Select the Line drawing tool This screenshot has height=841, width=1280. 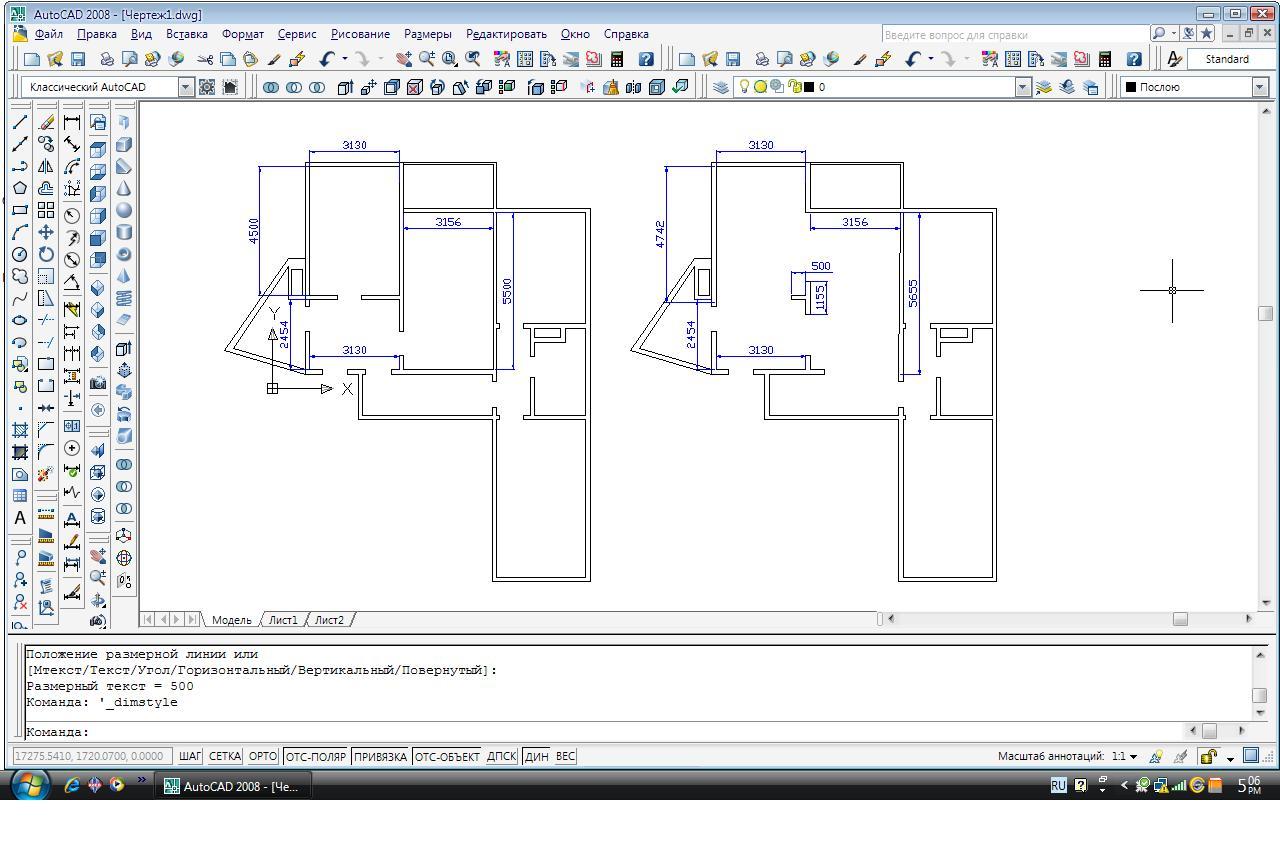(19, 123)
